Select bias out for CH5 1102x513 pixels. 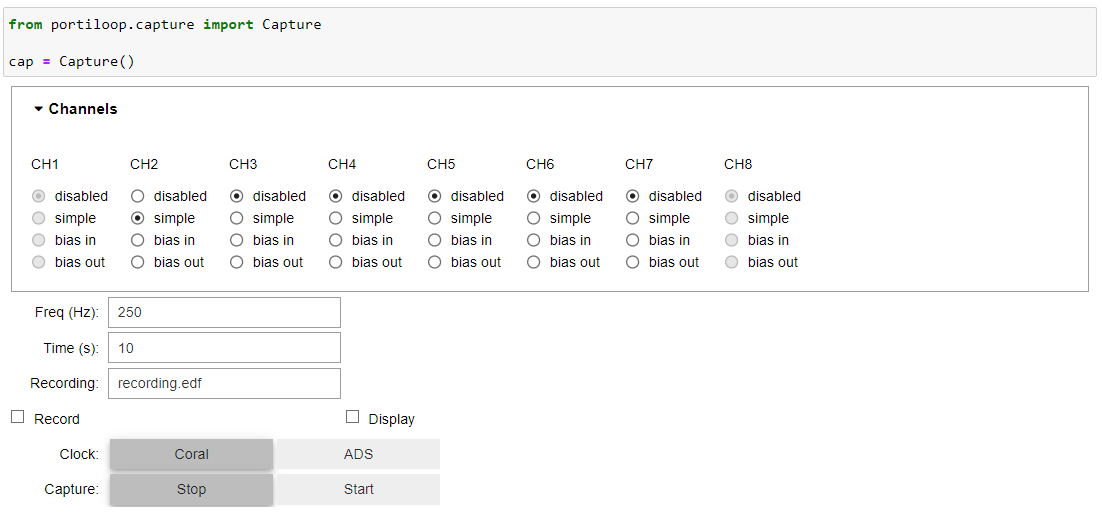click(x=435, y=262)
